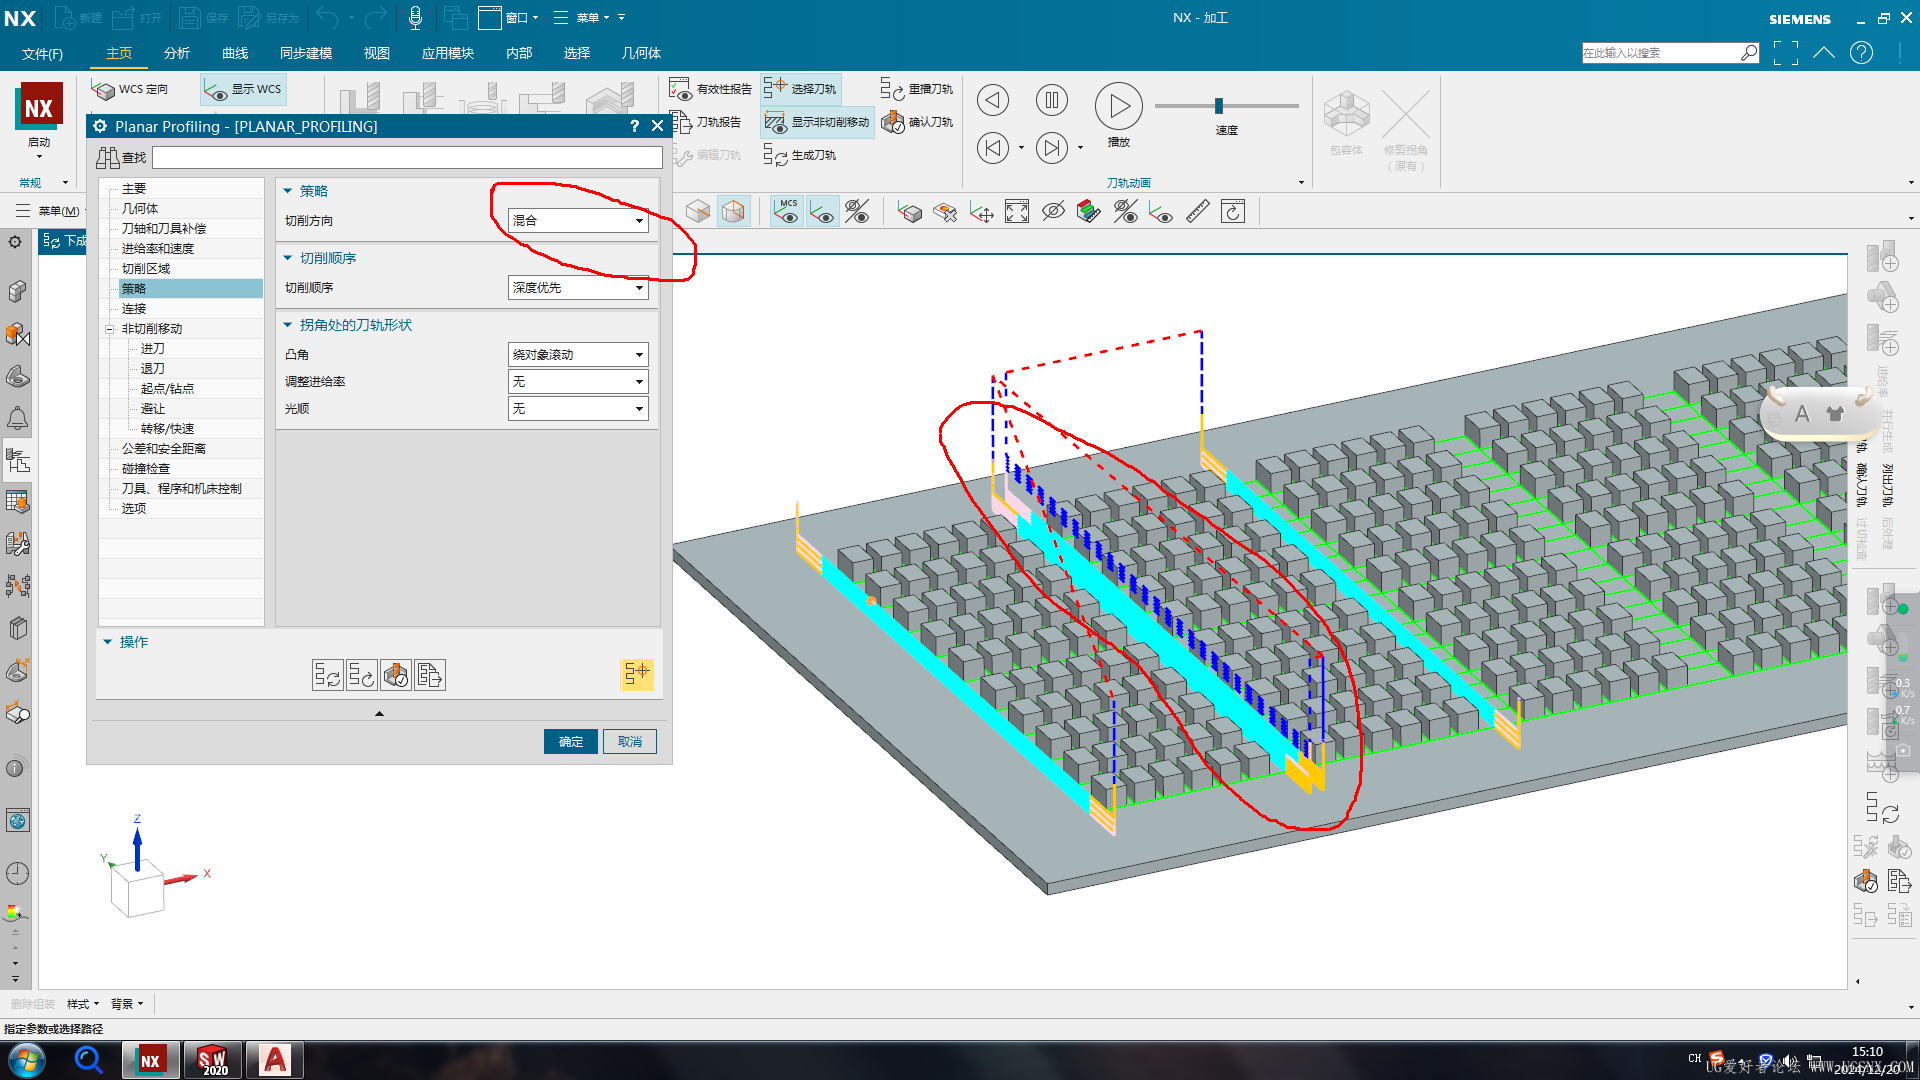The image size is (1920, 1080).
Task: Click the pause button in 刀轨动画
Action: pyautogui.click(x=1052, y=100)
